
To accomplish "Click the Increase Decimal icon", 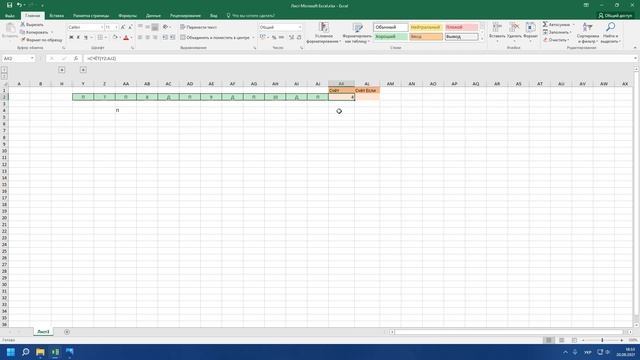I will (291, 38).
